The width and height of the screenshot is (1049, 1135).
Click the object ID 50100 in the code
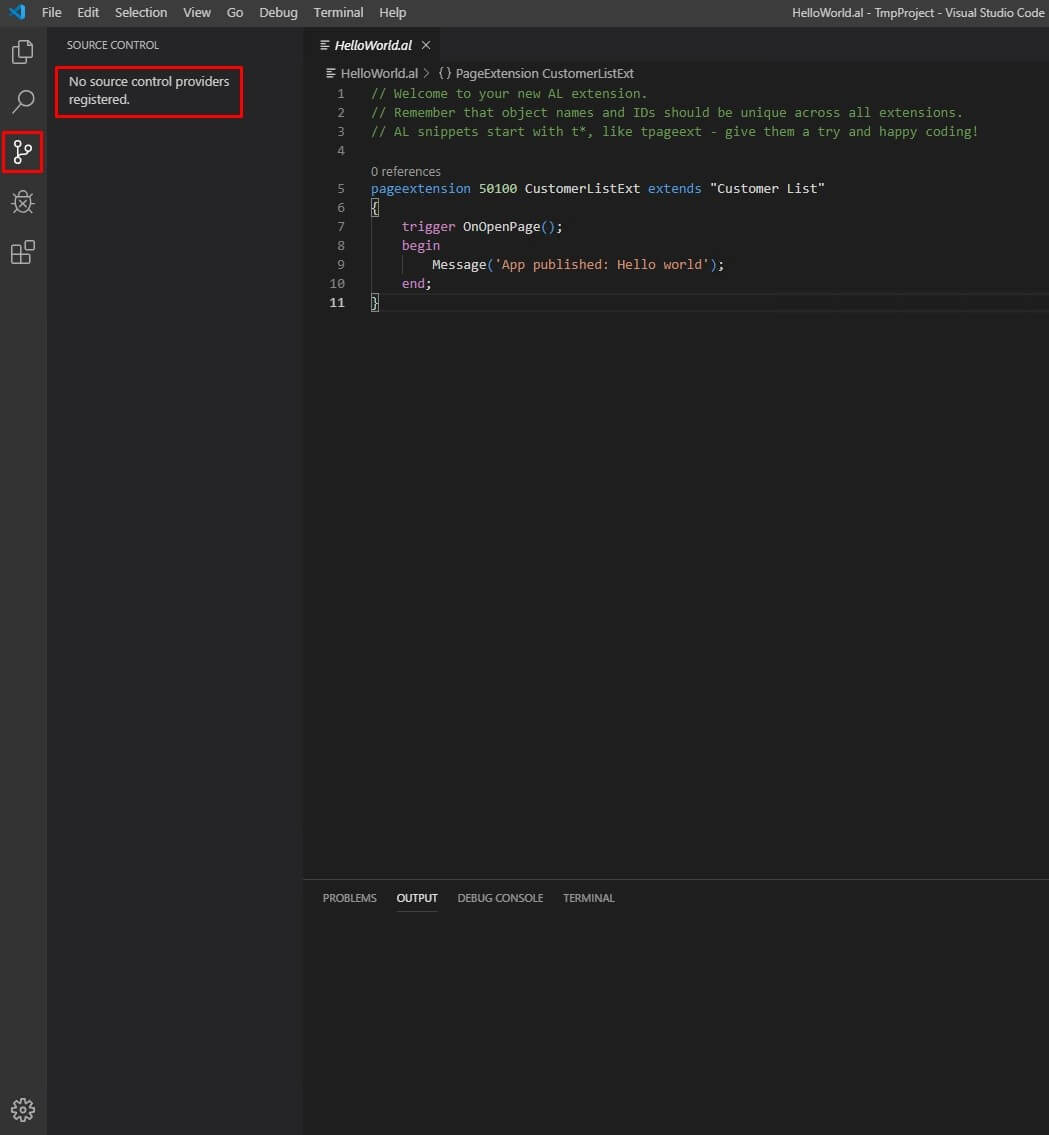(498, 188)
